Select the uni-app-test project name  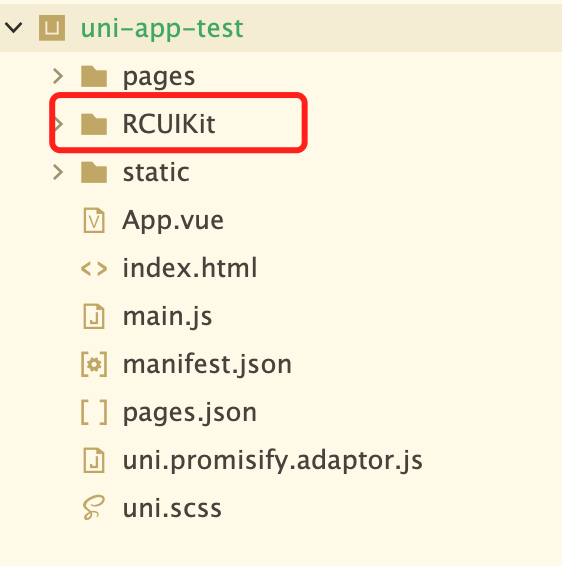162,28
